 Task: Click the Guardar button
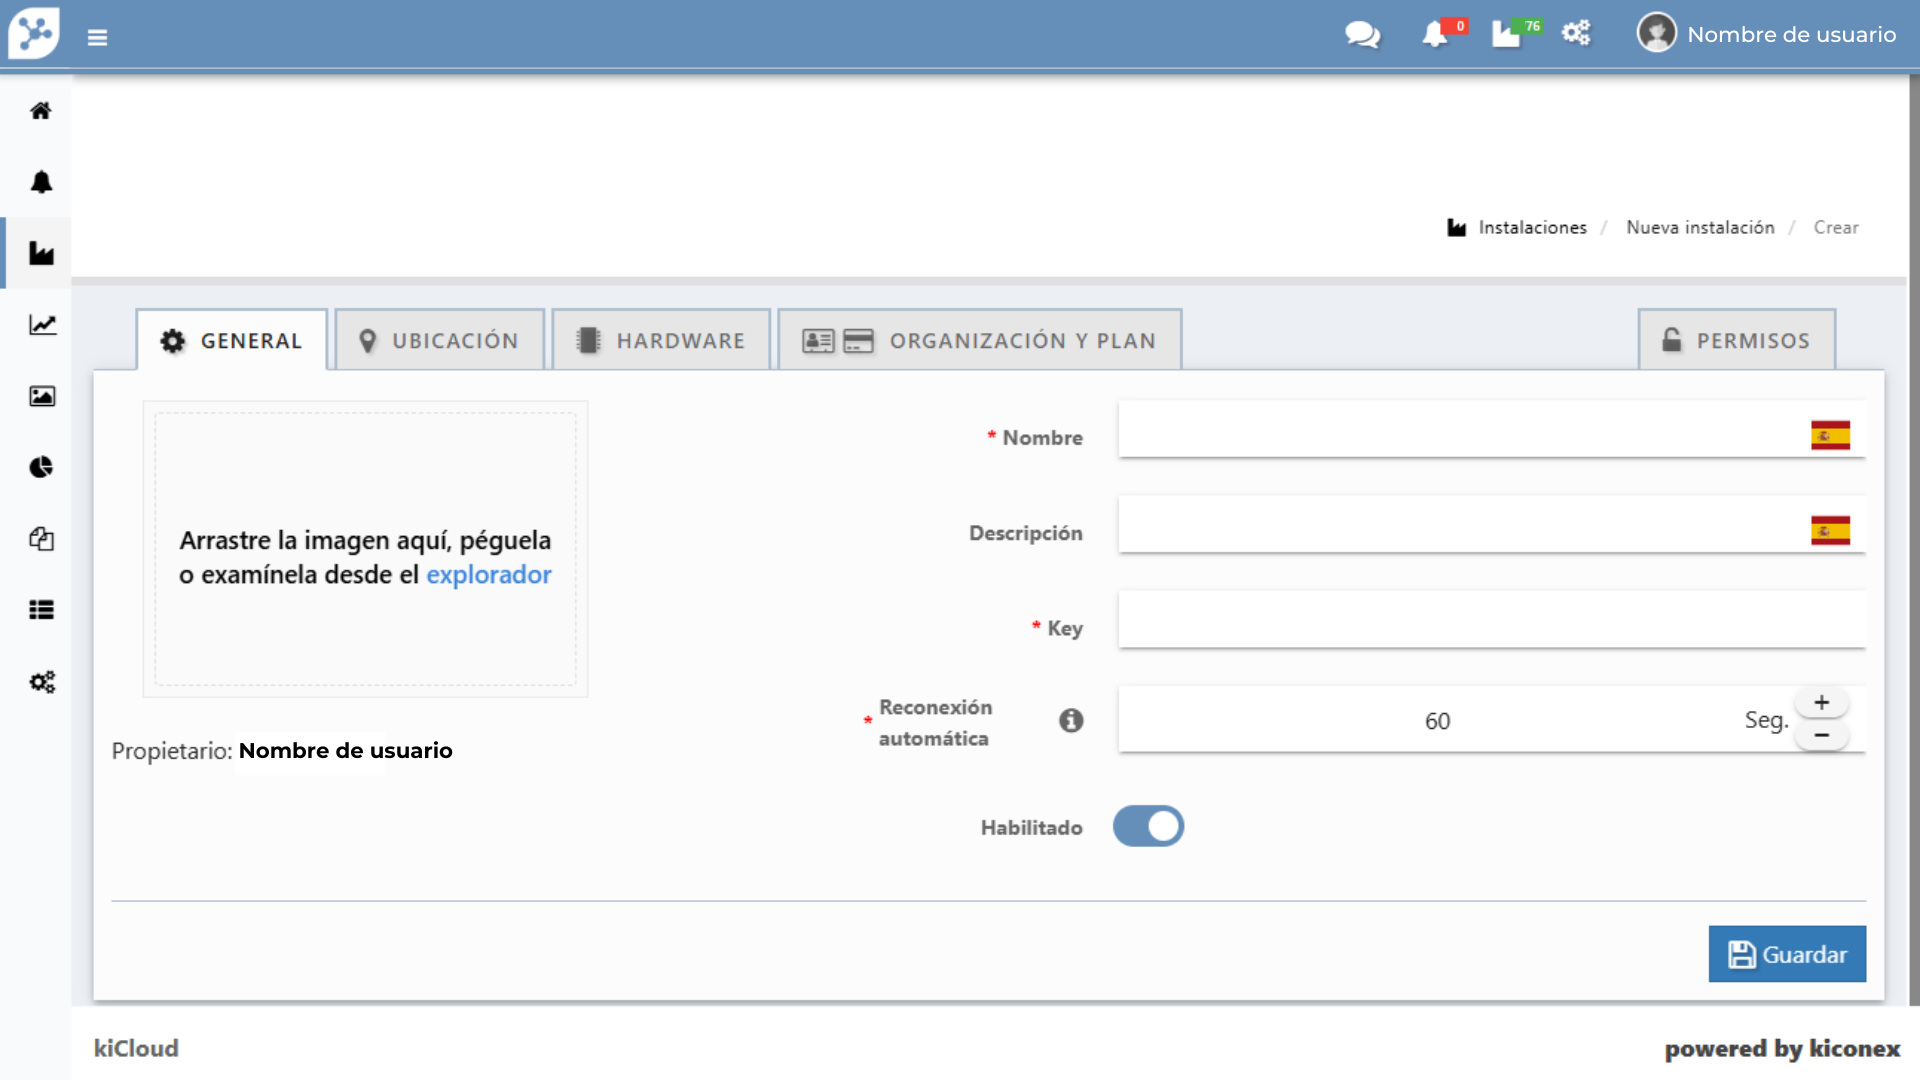point(1787,954)
